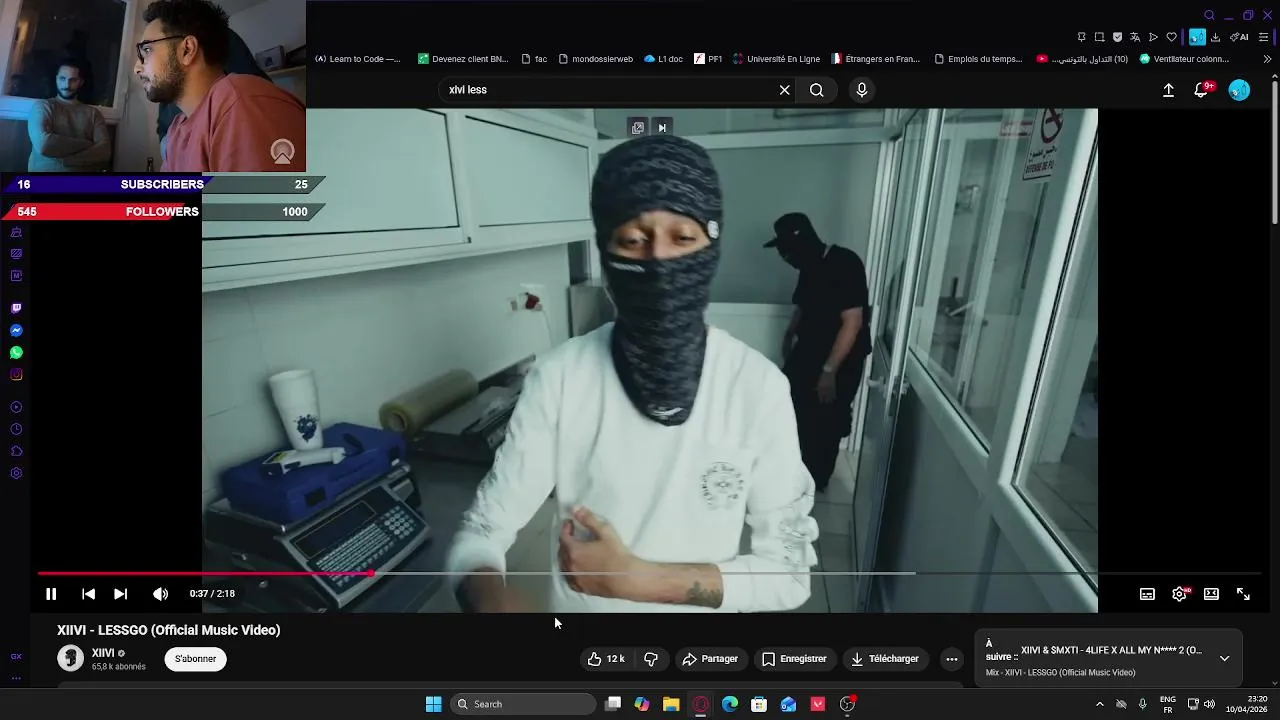Open the Ventilateur colonn bookmark
This screenshot has width=1280, height=720.
1184,59
